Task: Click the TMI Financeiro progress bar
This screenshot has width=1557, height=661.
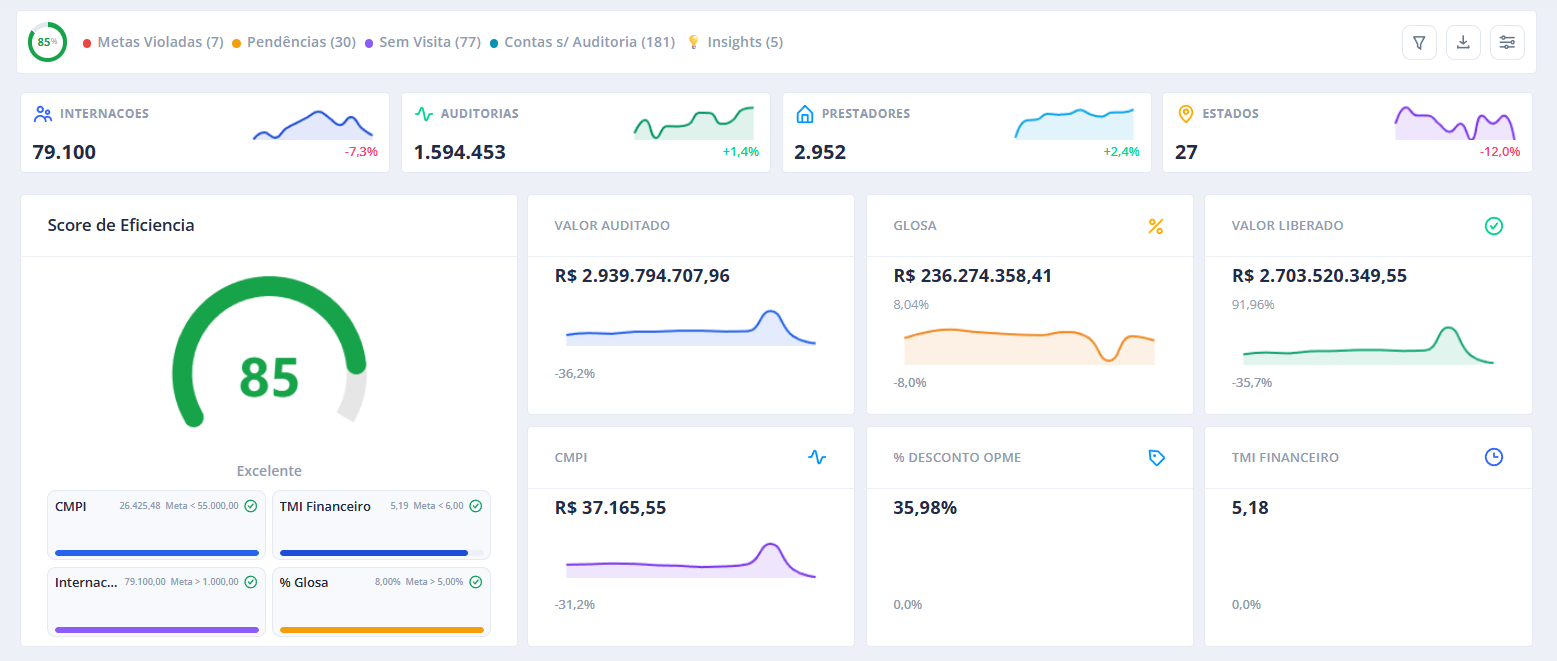Action: click(382, 553)
